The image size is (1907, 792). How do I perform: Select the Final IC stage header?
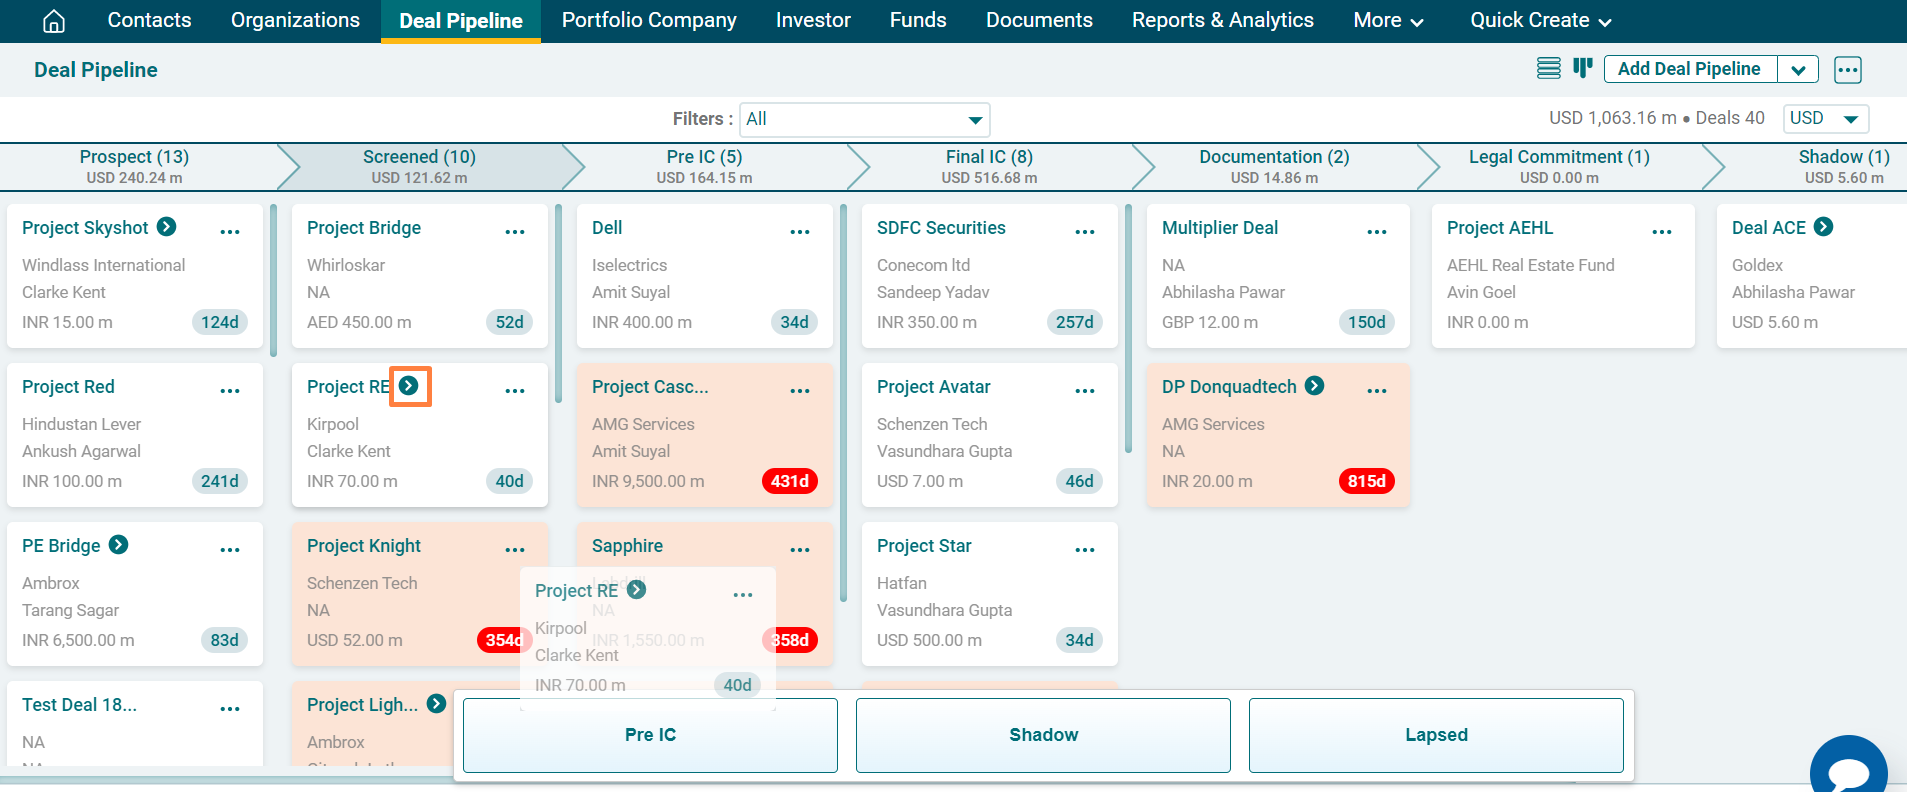[x=989, y=166]
